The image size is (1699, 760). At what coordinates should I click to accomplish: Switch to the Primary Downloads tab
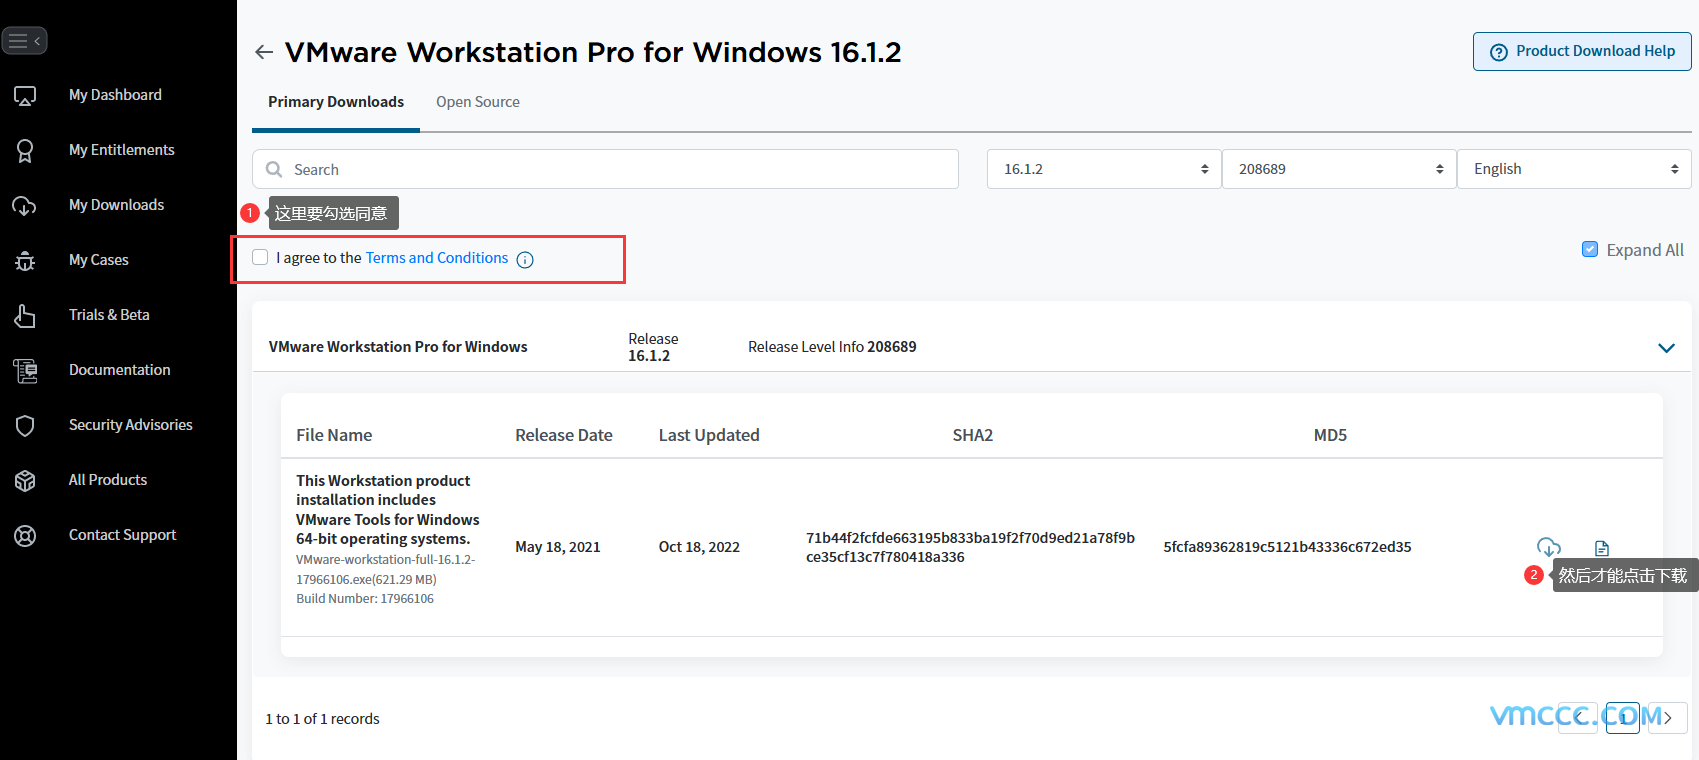pos(336,102)
